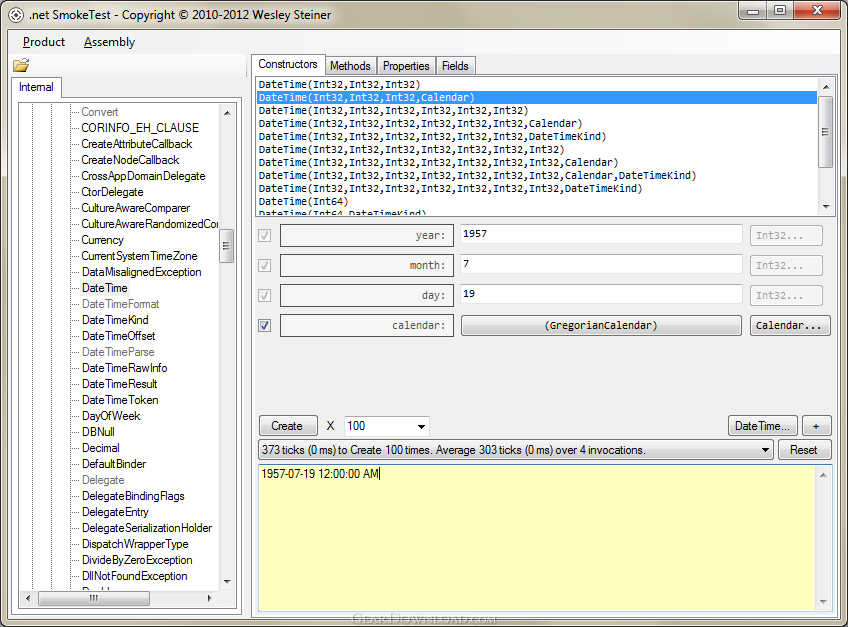Viewport: 848px width, 627px height.
Task: Select DllNotFoundException in the type tree
Action: pyautogui.click(x=135, y=576)
